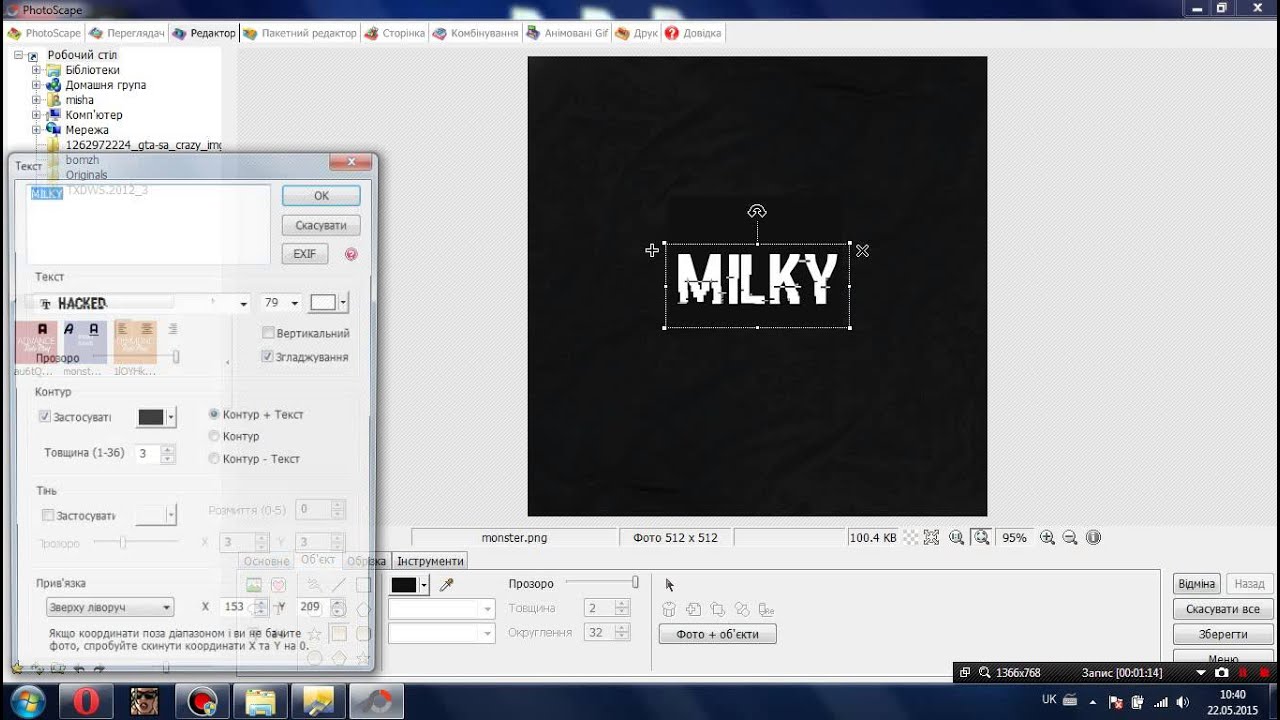Open the Windows Start menu

tap(27, 701)
